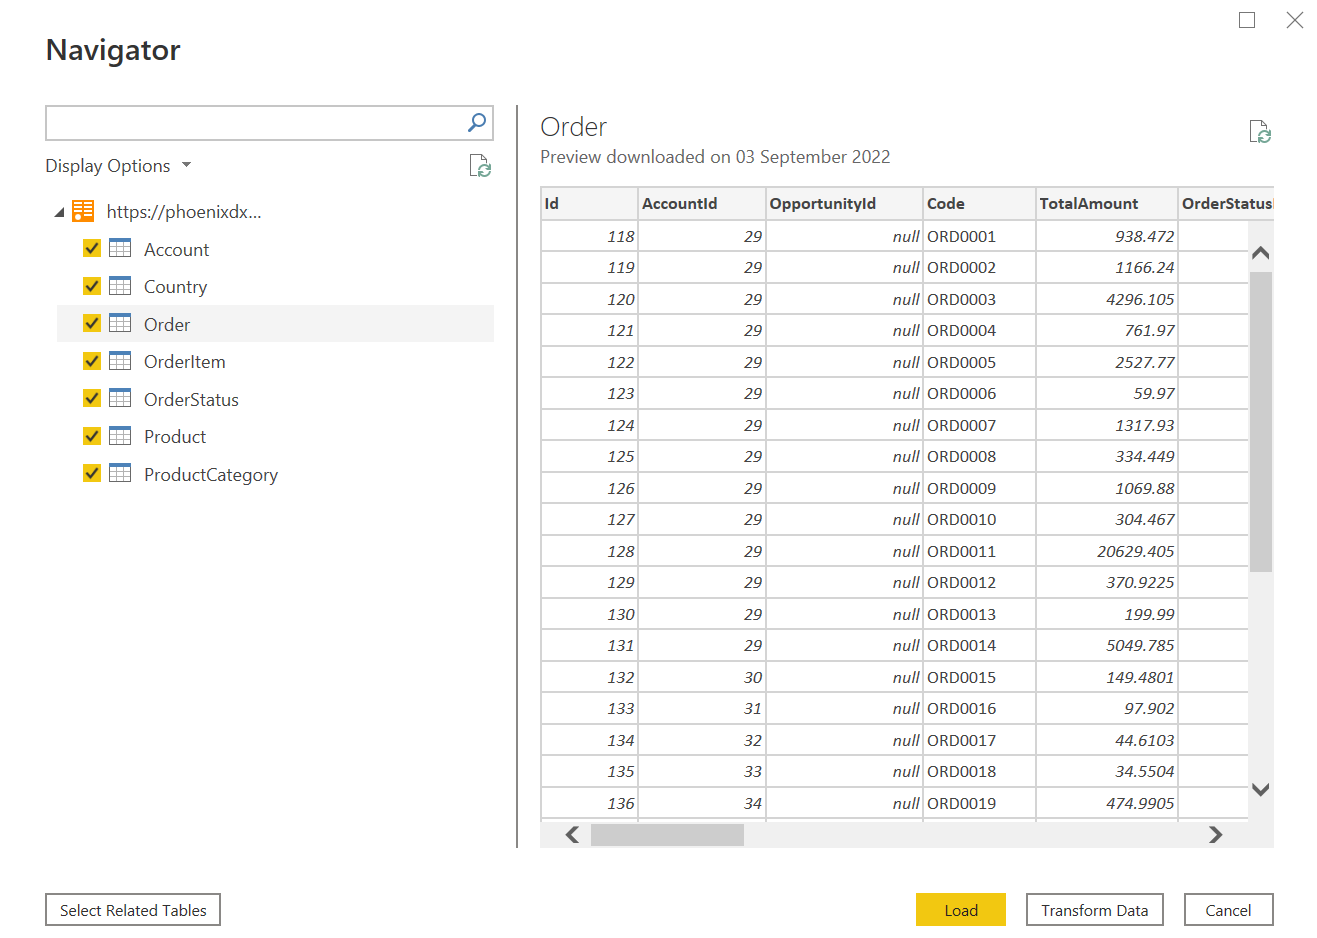
Task: Uncheck the OrderStatus table checkbox
Action: pos(92,398)
